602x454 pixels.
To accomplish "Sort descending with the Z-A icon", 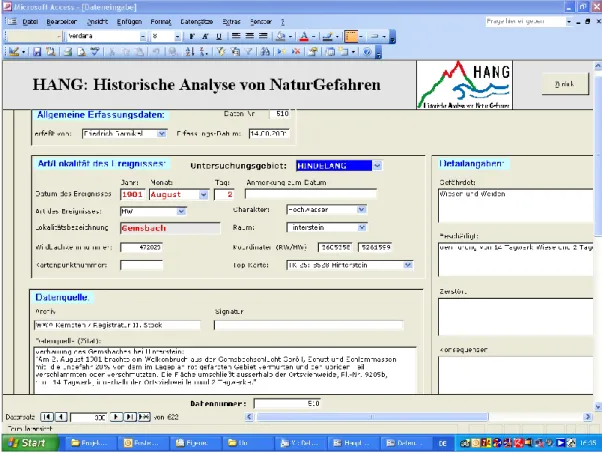I will [203, 51].
